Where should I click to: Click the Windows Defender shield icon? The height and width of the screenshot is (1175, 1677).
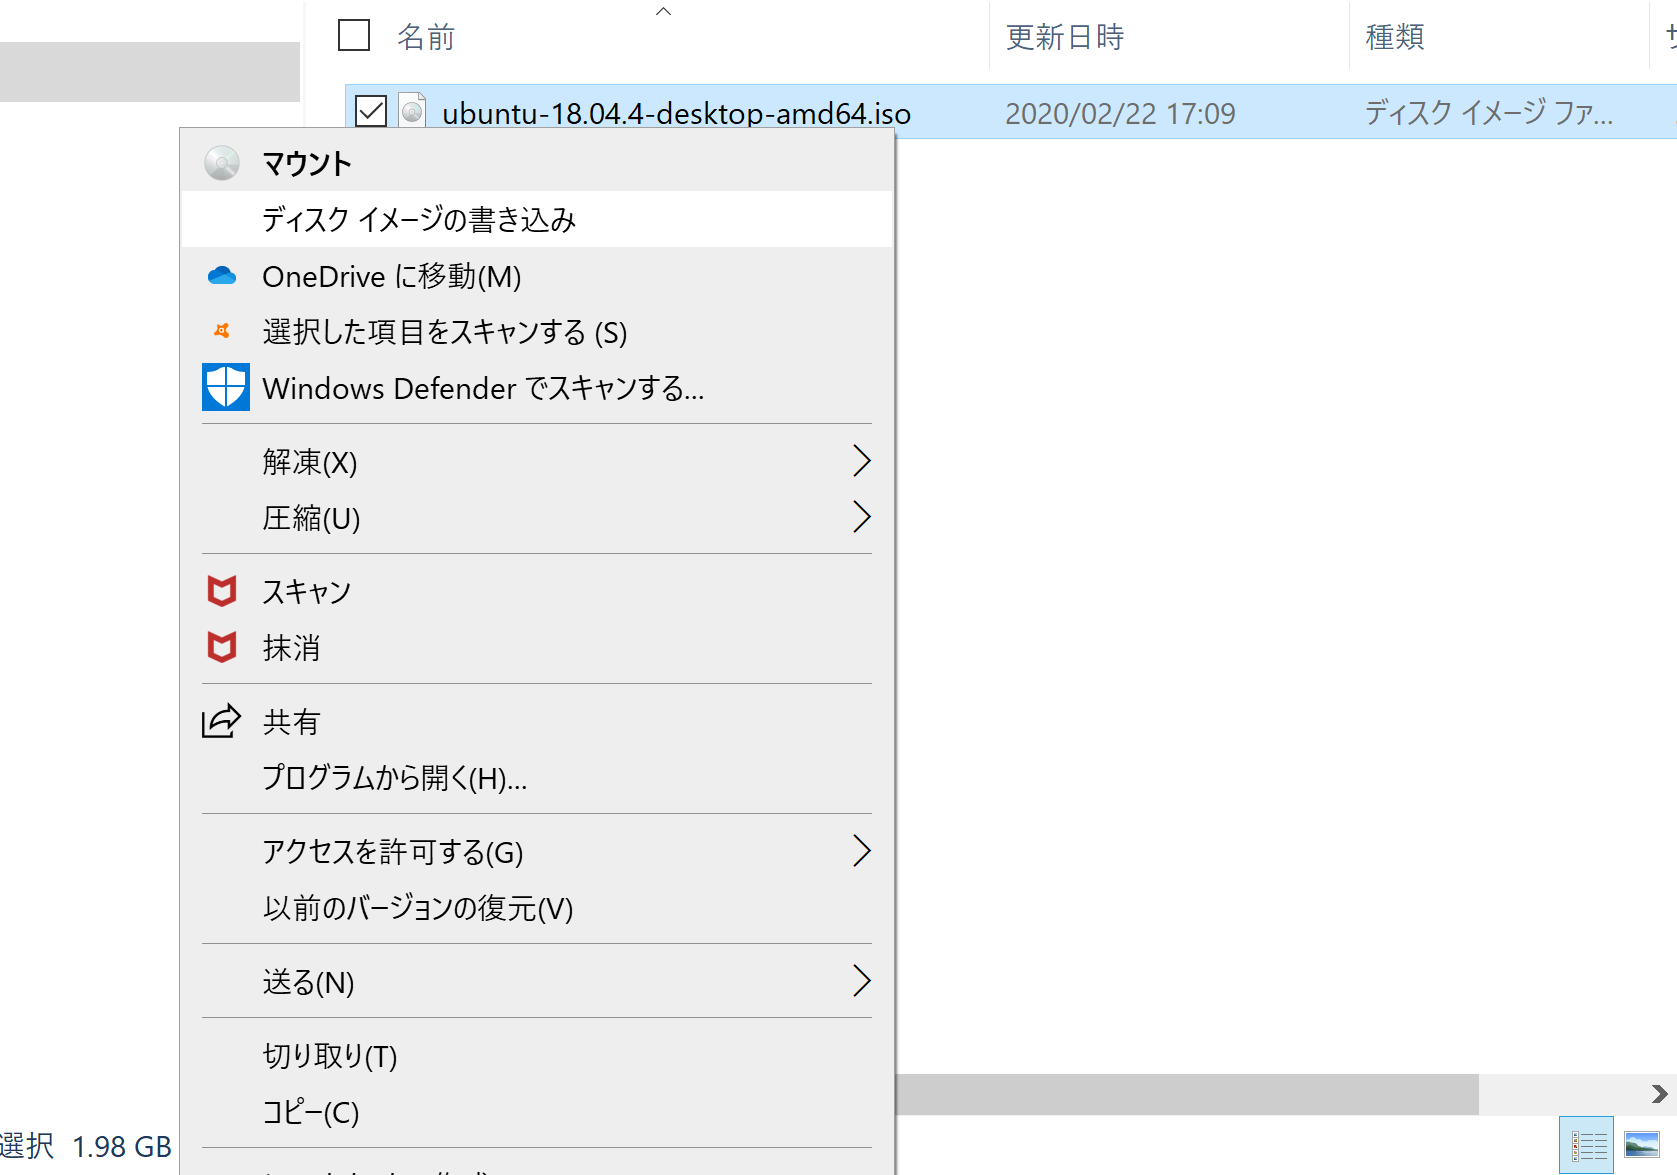226,387
